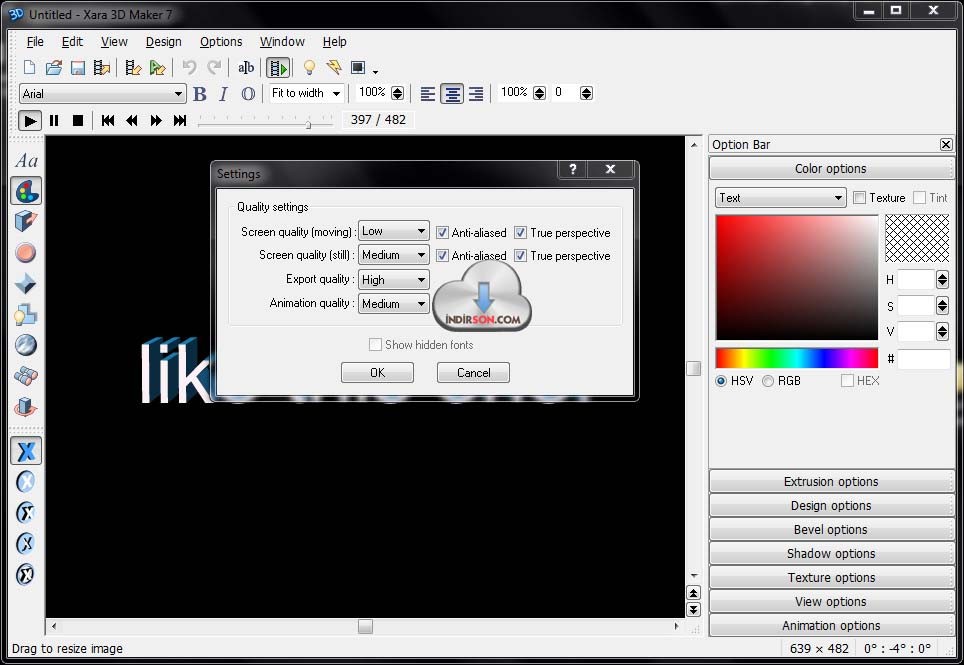
Task: Jump to the first animation frame
Action: [108, 120]
